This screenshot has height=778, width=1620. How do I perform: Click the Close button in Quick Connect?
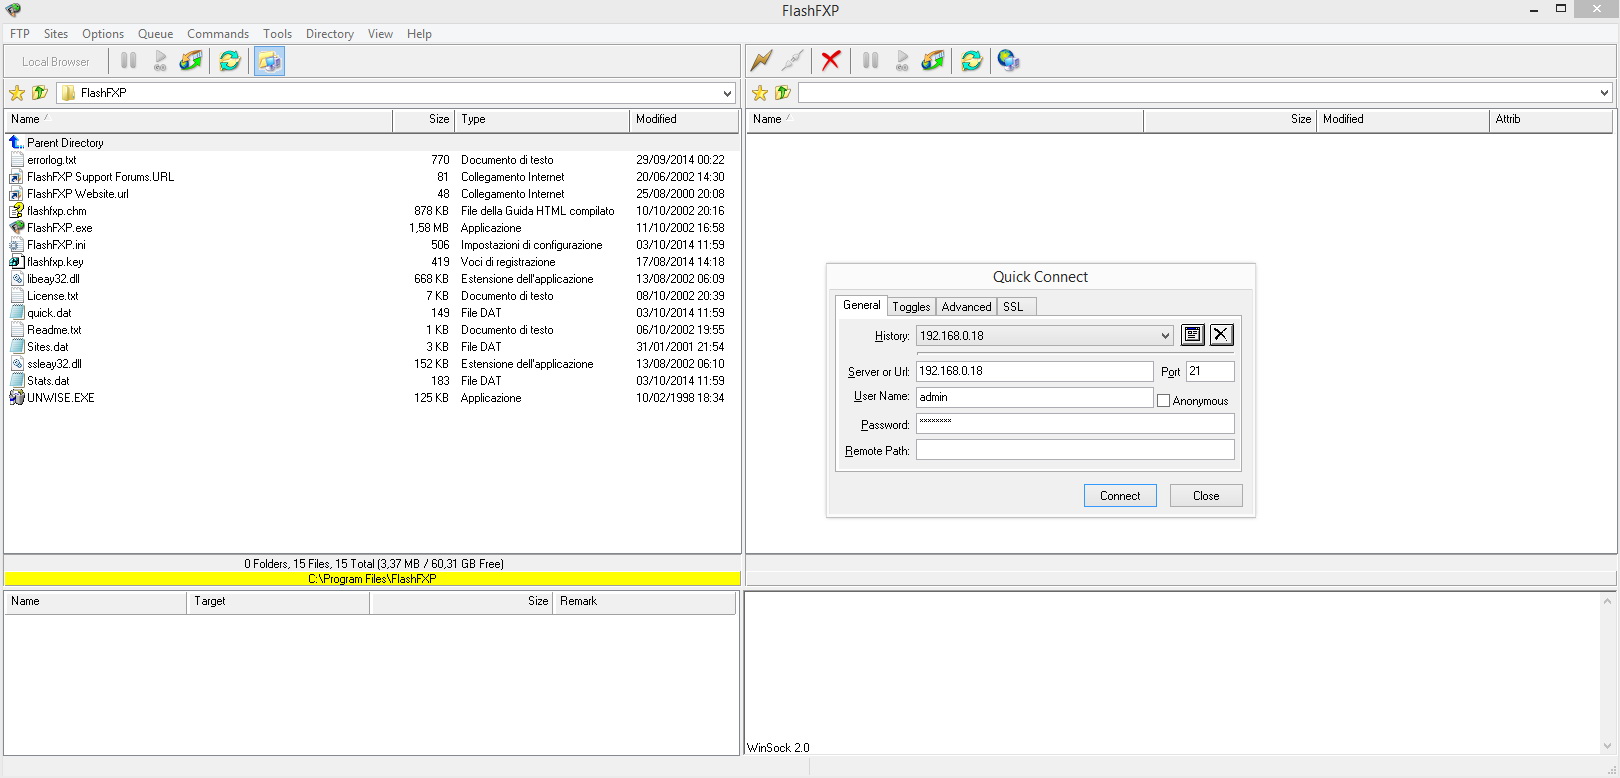[x=1206, y=496]
